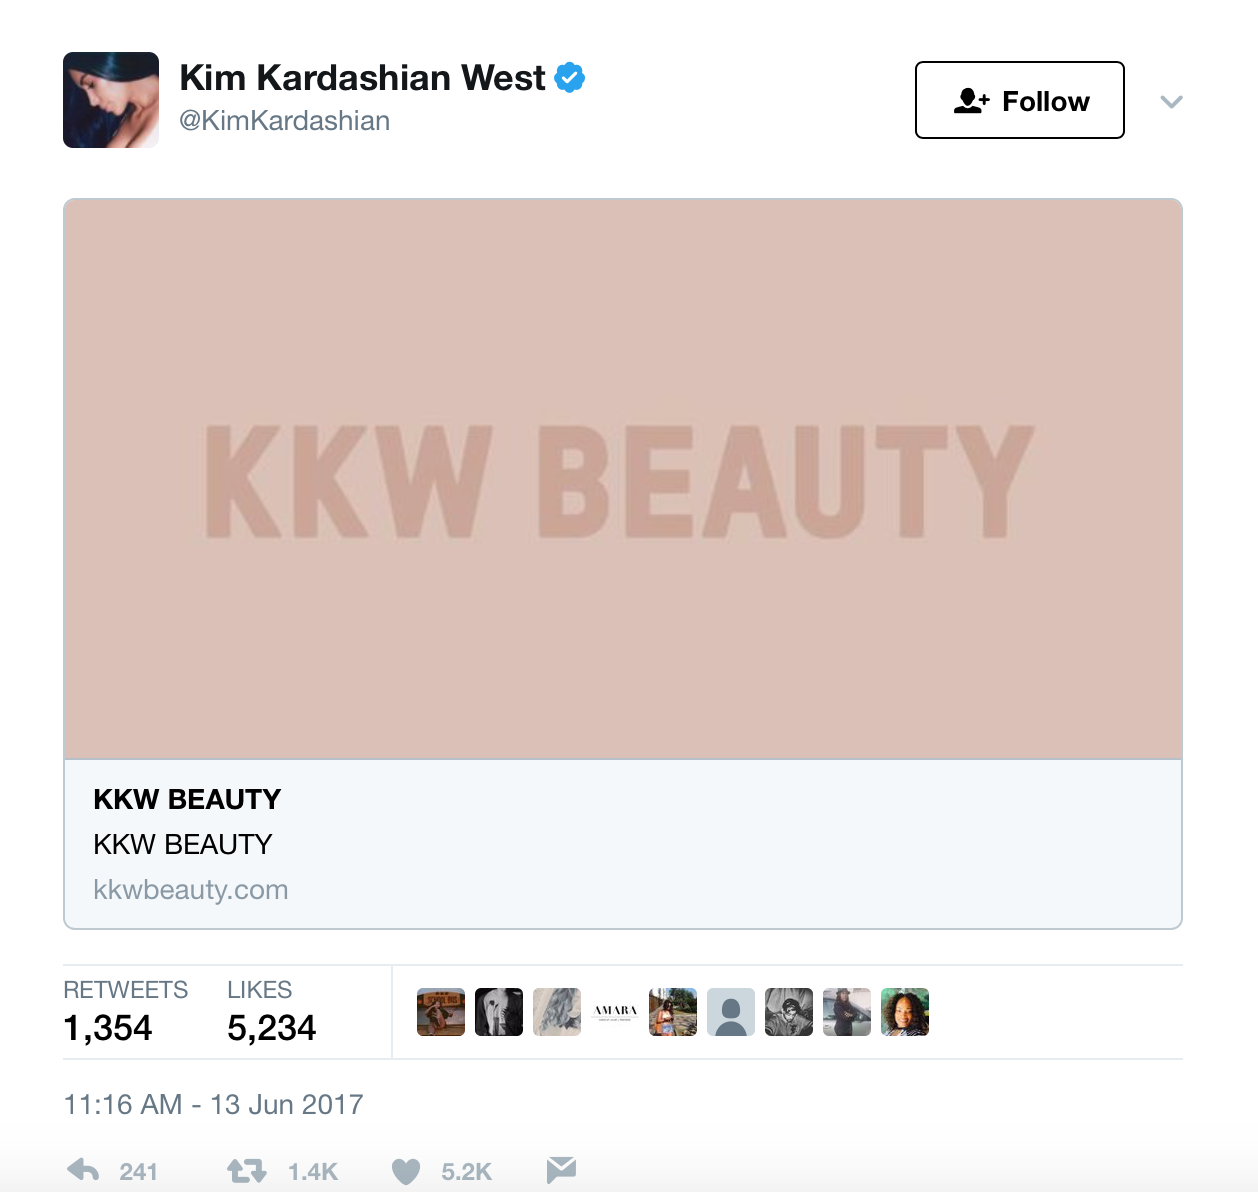
Task: Click the default gray silhouette avatar
Action: pos(731,1012)
